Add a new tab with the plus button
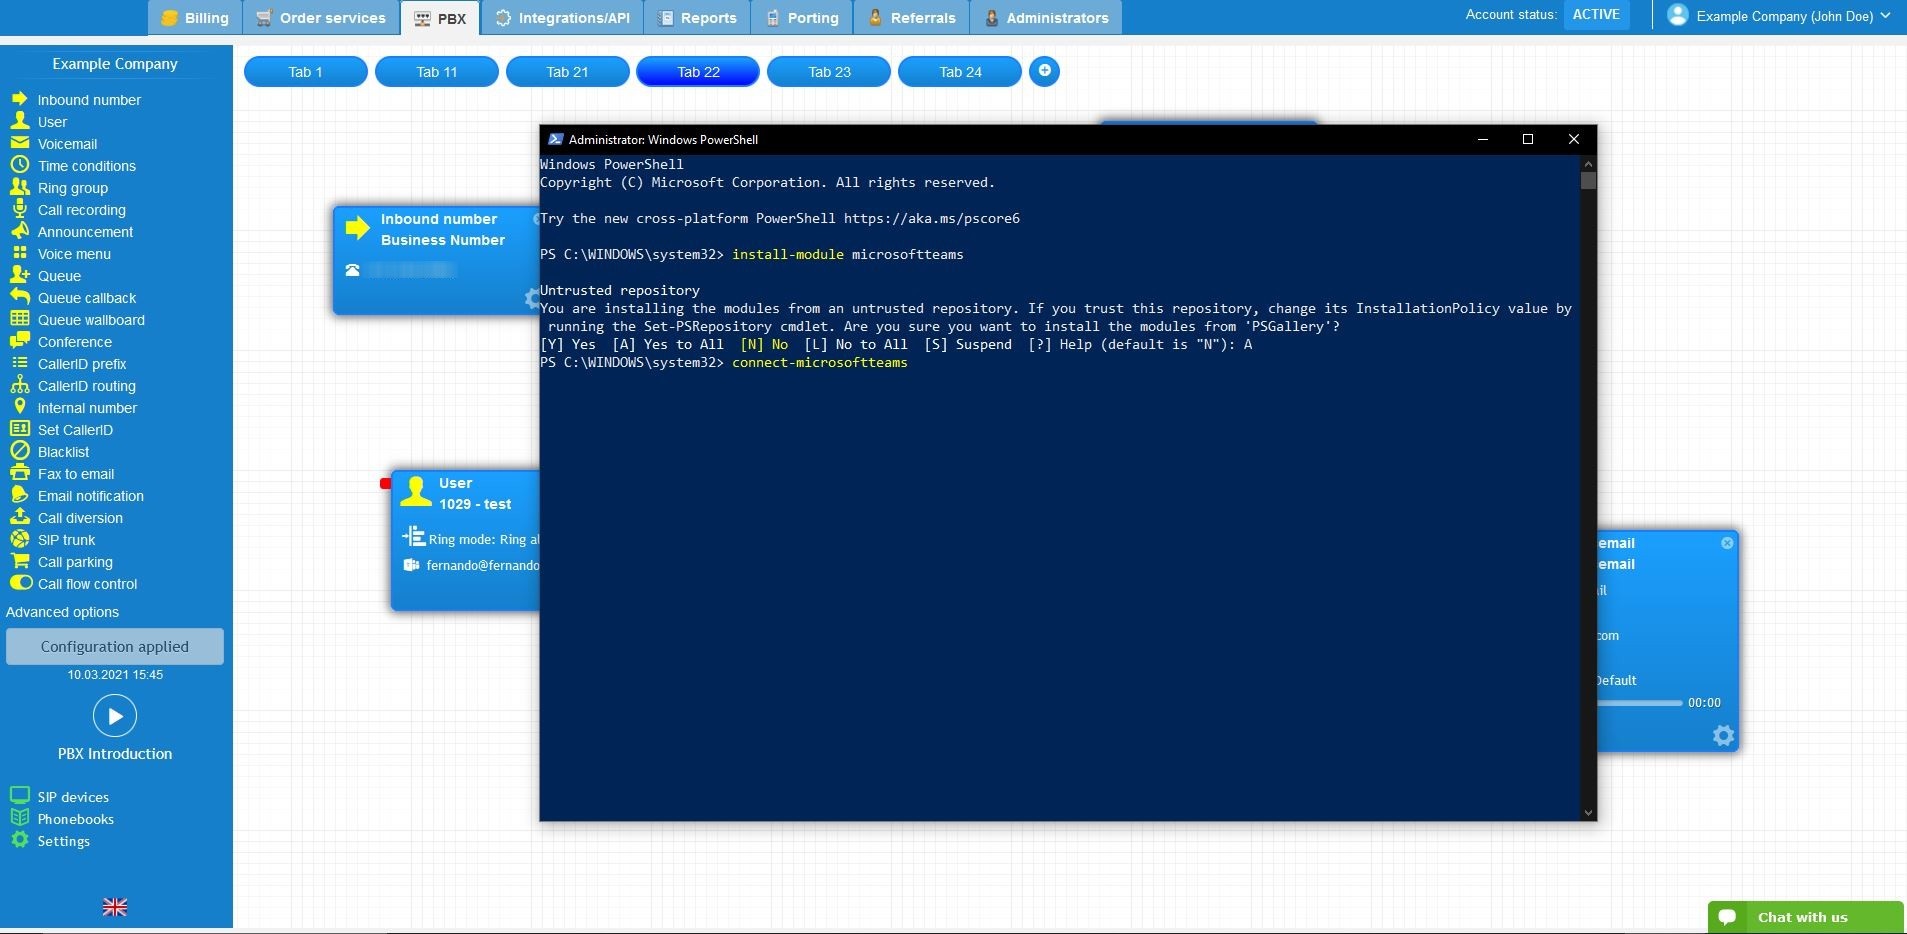The height and width of the screenshot is (934, 1907). click(x=1043, y=71)
